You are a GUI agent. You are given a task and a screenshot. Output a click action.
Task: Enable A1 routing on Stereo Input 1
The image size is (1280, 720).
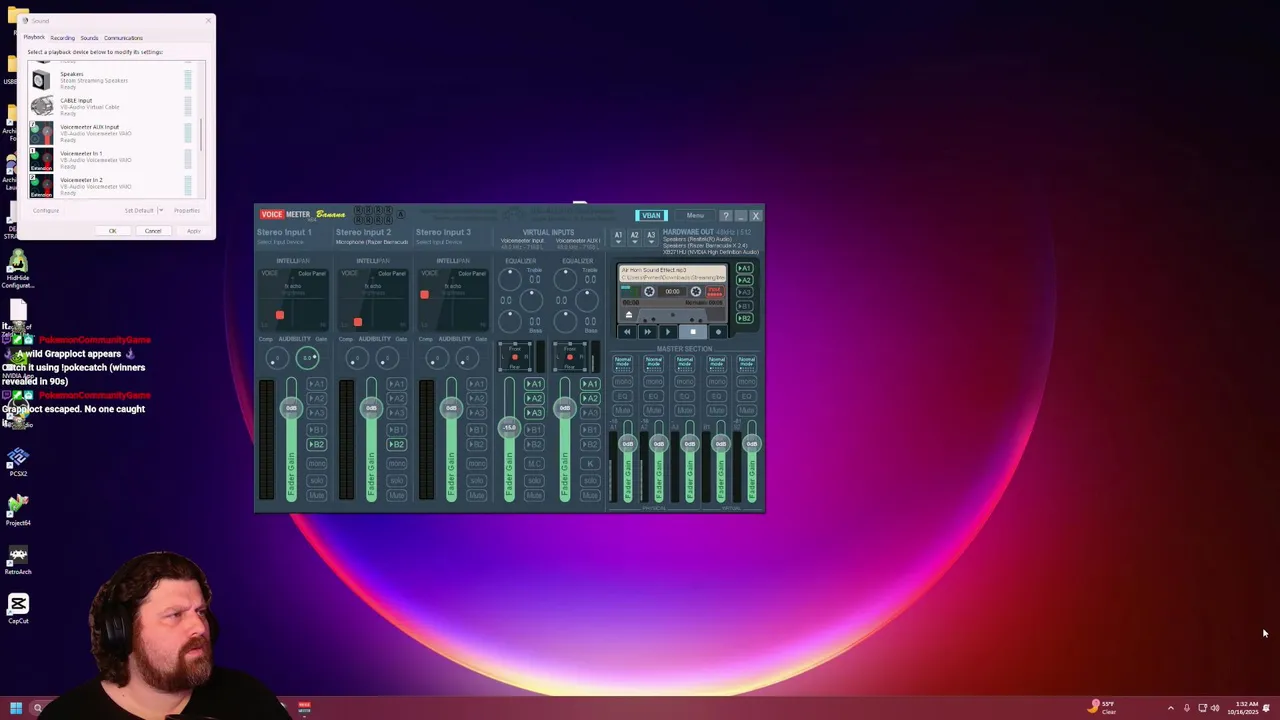316,384
